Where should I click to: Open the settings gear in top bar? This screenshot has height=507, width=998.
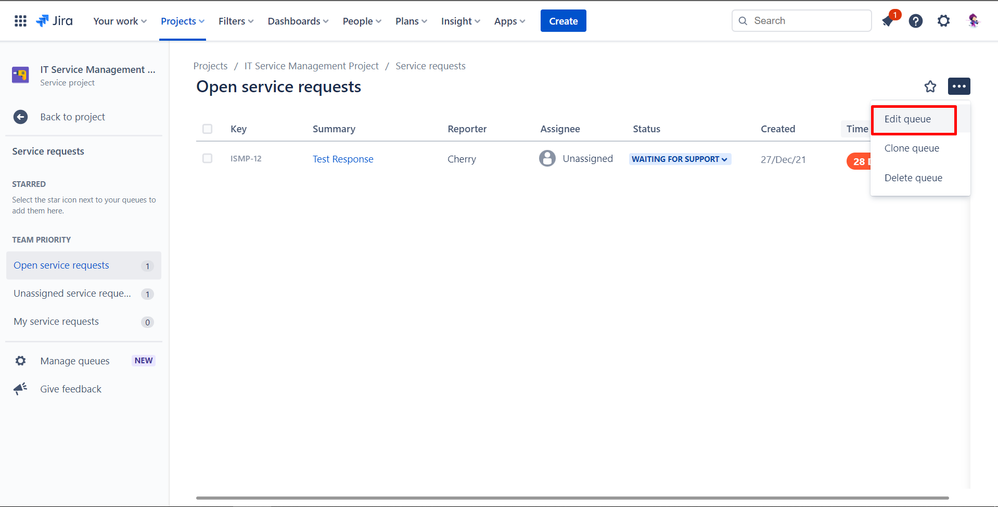(943, 21)
